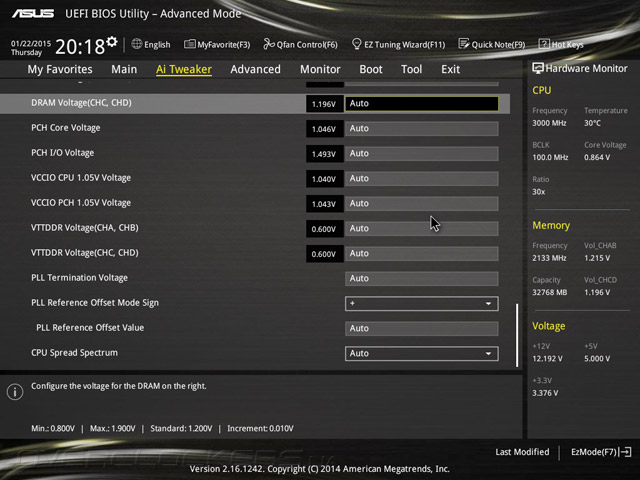Open Quick Note(F9)
The height and width of the screenshot is (480, 640).
492,44
